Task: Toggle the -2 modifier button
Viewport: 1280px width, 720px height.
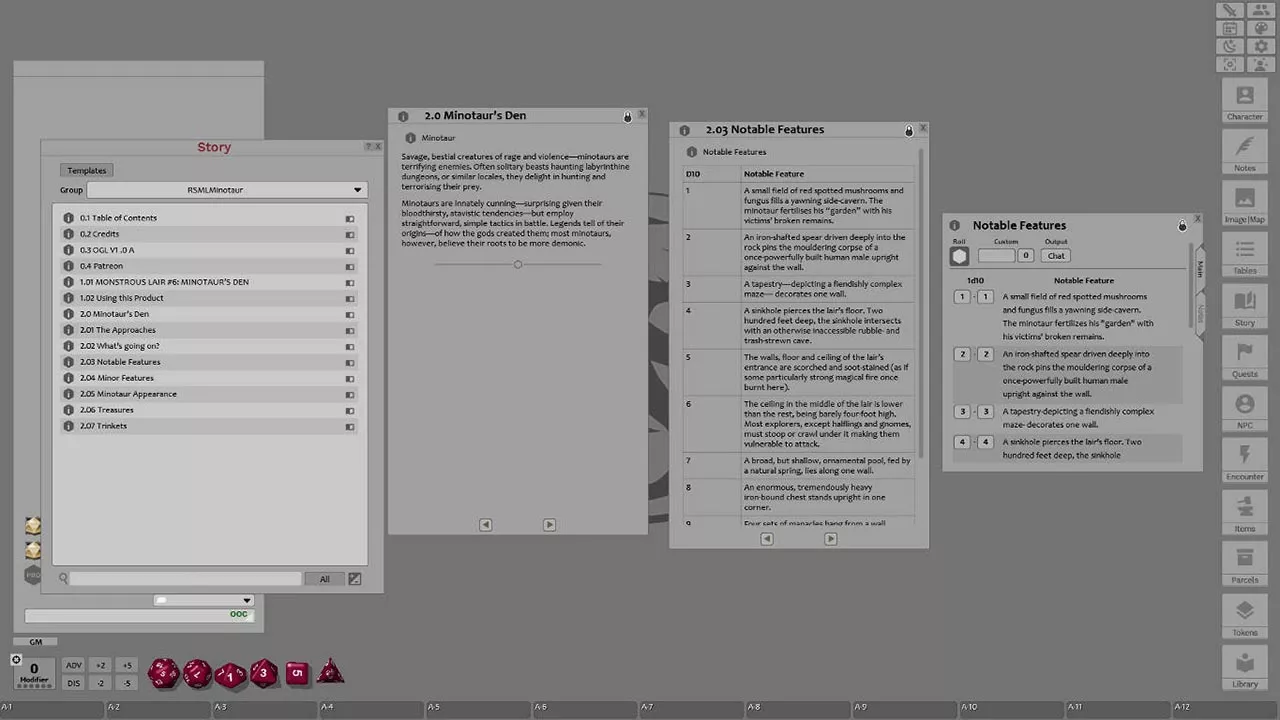Action: (101, 683)
